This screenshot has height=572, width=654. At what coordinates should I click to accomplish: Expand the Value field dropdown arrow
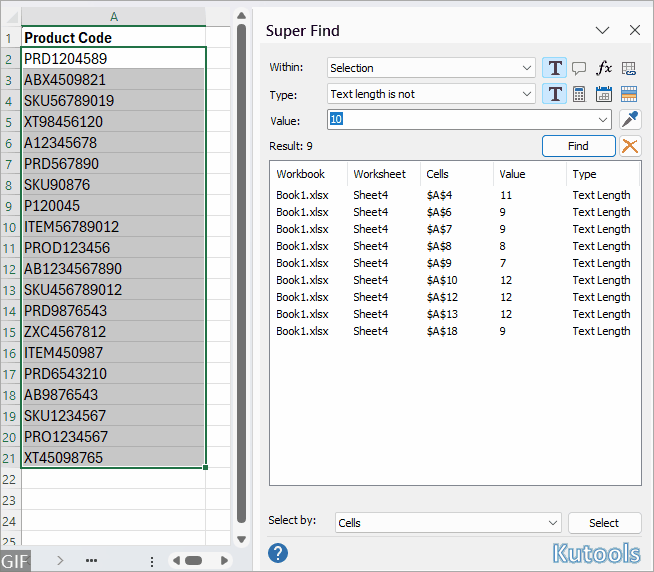pos(602,120)
